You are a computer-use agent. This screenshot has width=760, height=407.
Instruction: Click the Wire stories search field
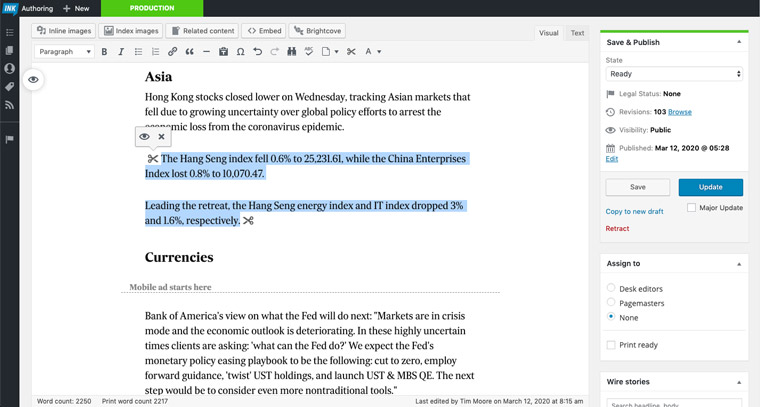click(x=674, y=403)
